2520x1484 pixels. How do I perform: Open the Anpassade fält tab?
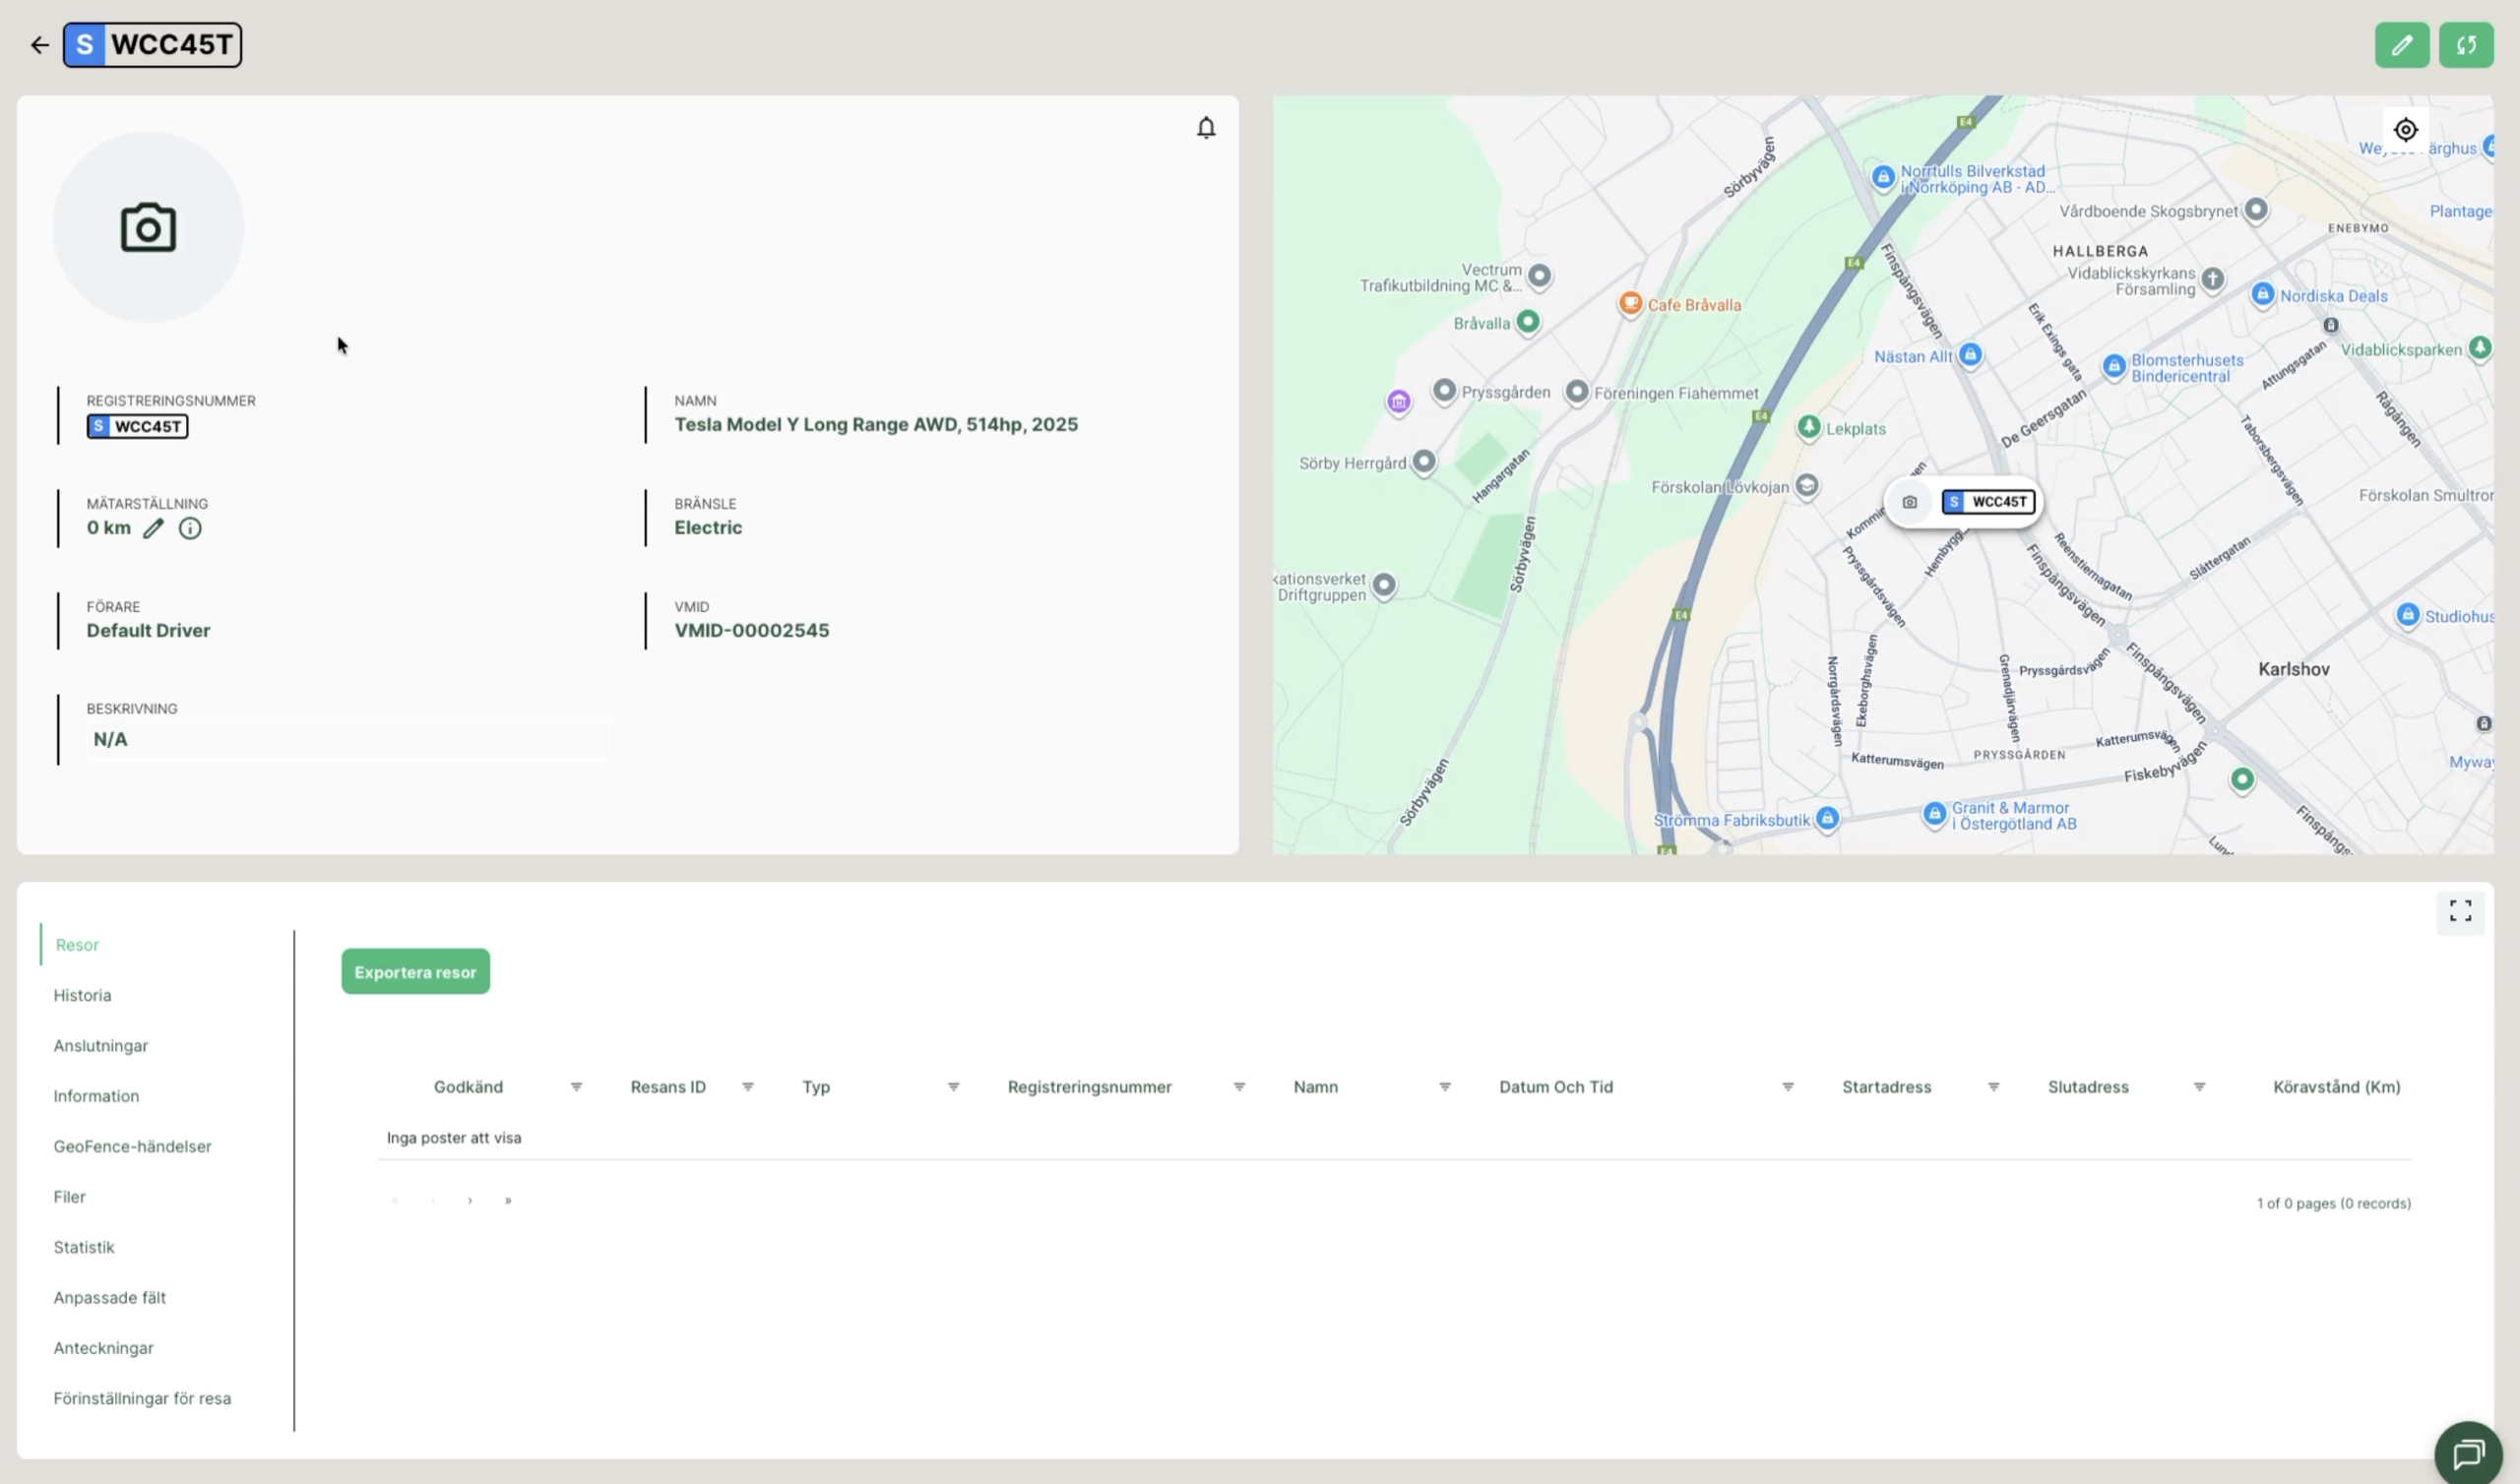click(x=110, y=1298)
